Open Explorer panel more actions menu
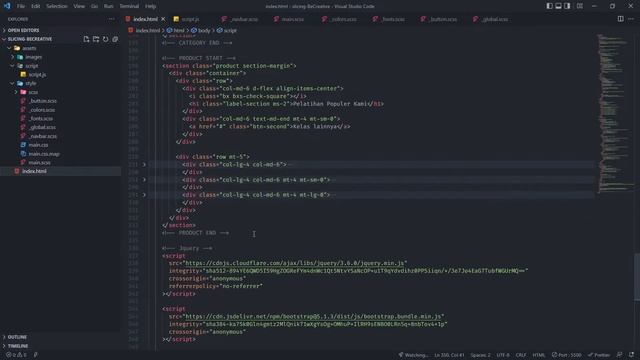The width and height of the screenshot is (640, 360). 111,19
